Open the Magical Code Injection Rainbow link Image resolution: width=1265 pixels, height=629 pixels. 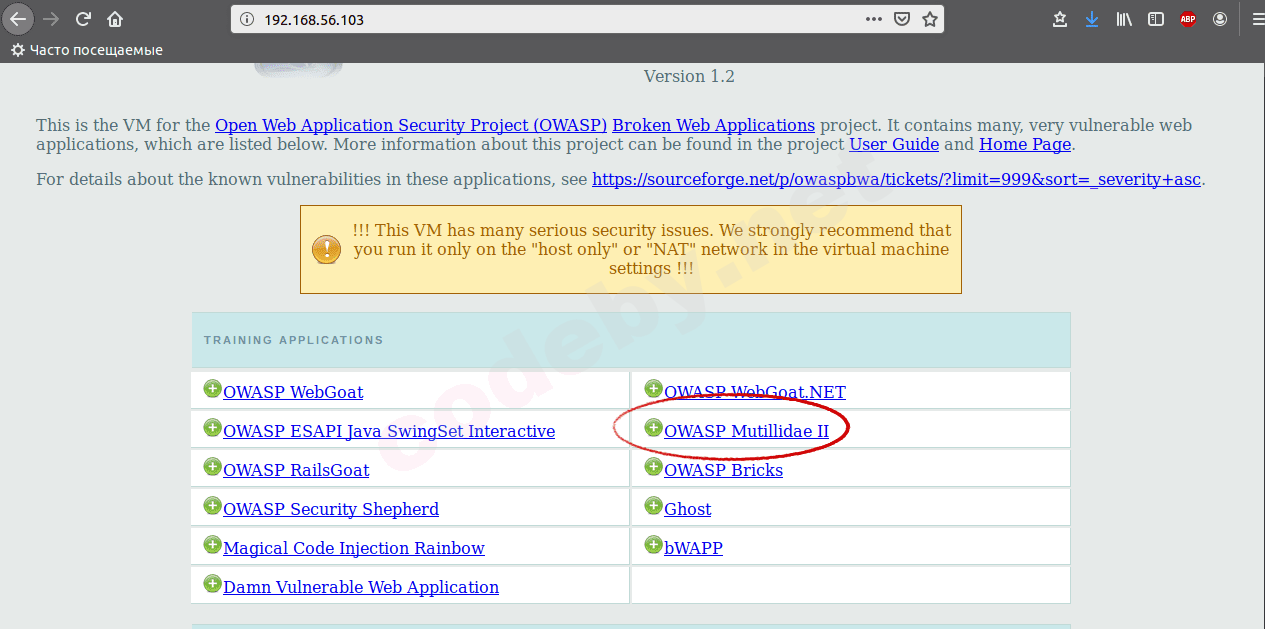[354, 548]
